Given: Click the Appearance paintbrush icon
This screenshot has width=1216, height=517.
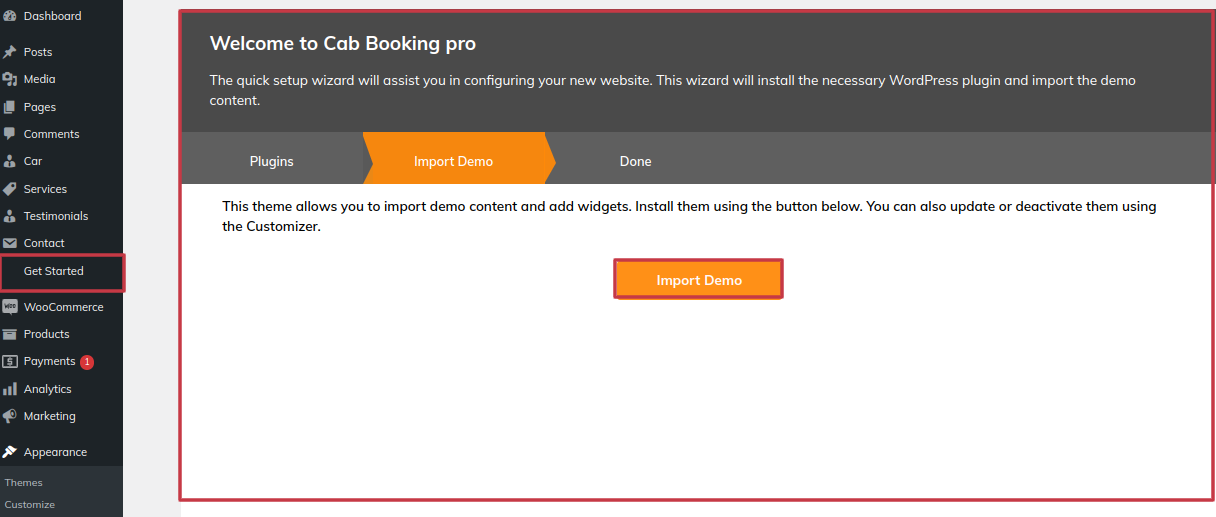Looking at the screenshot, I should click(10, 452).
